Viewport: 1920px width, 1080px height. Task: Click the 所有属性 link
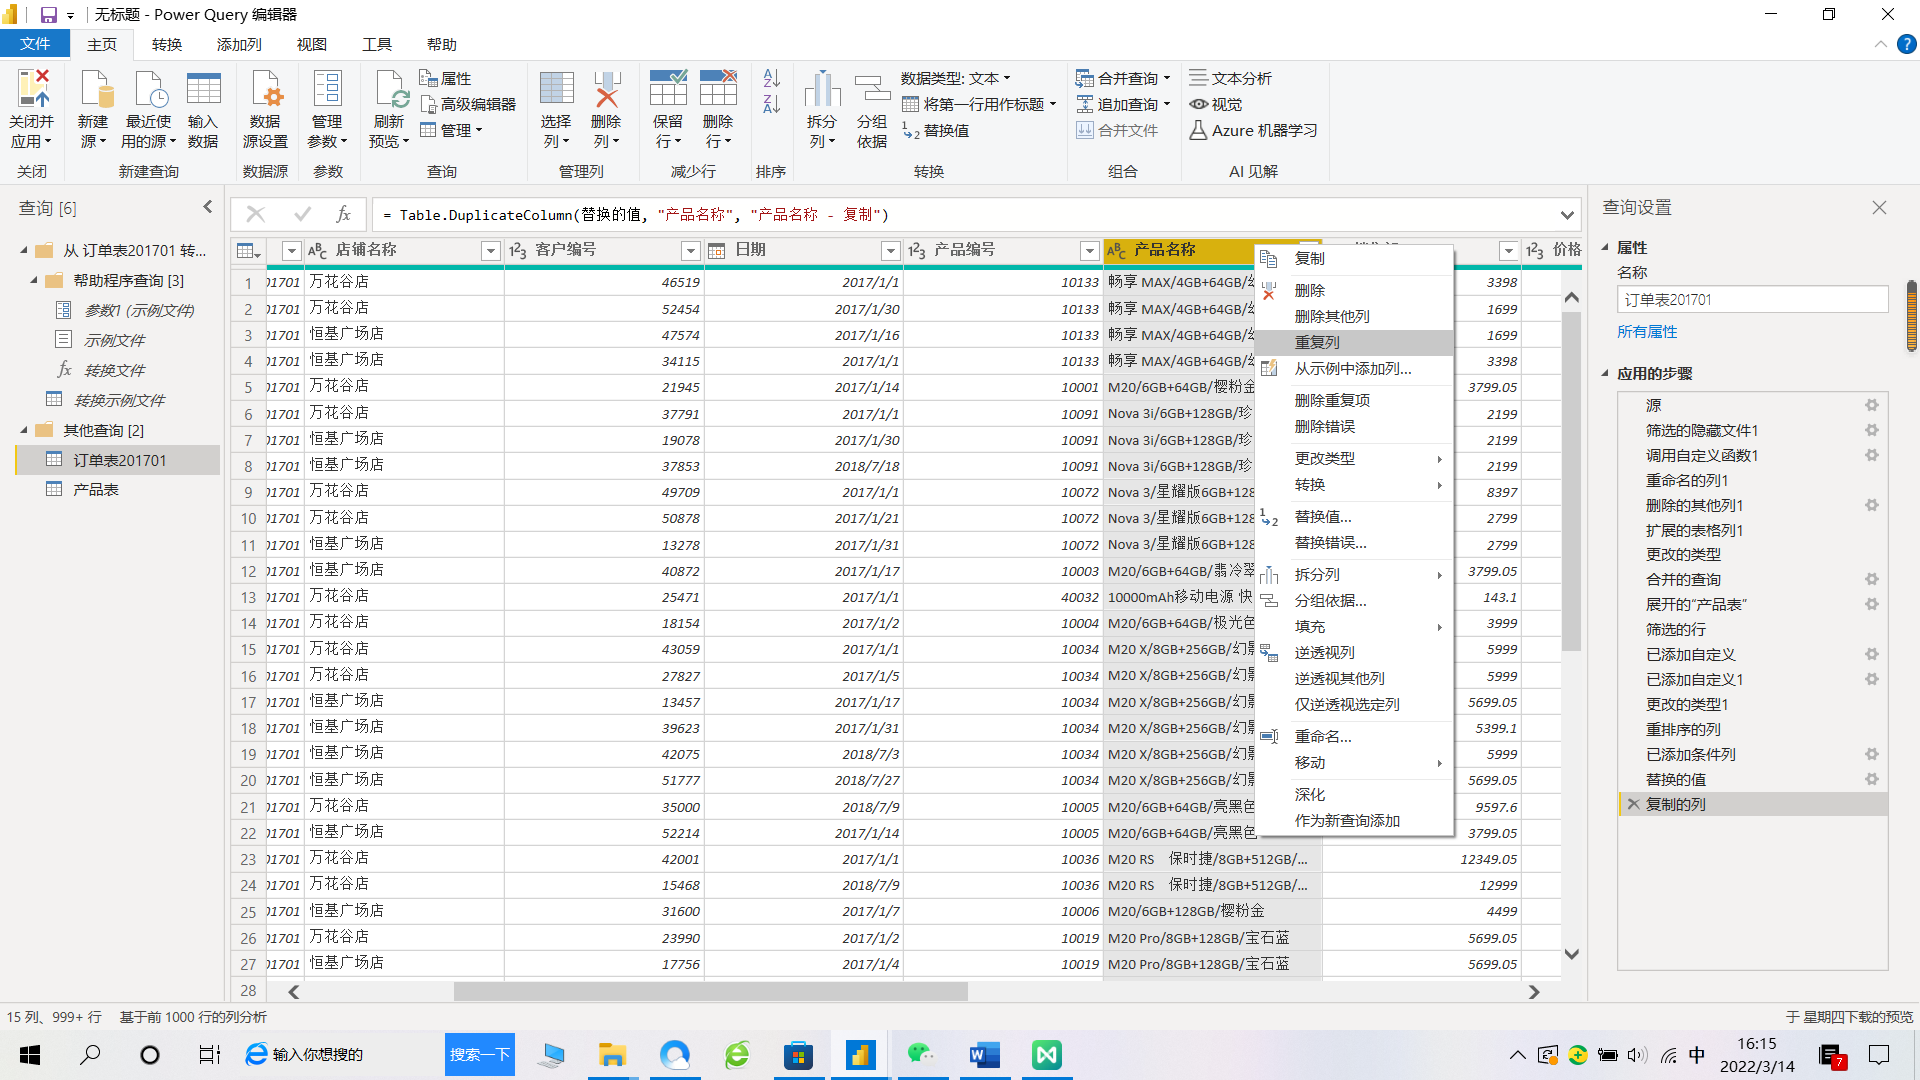[x=1647, y=331]
